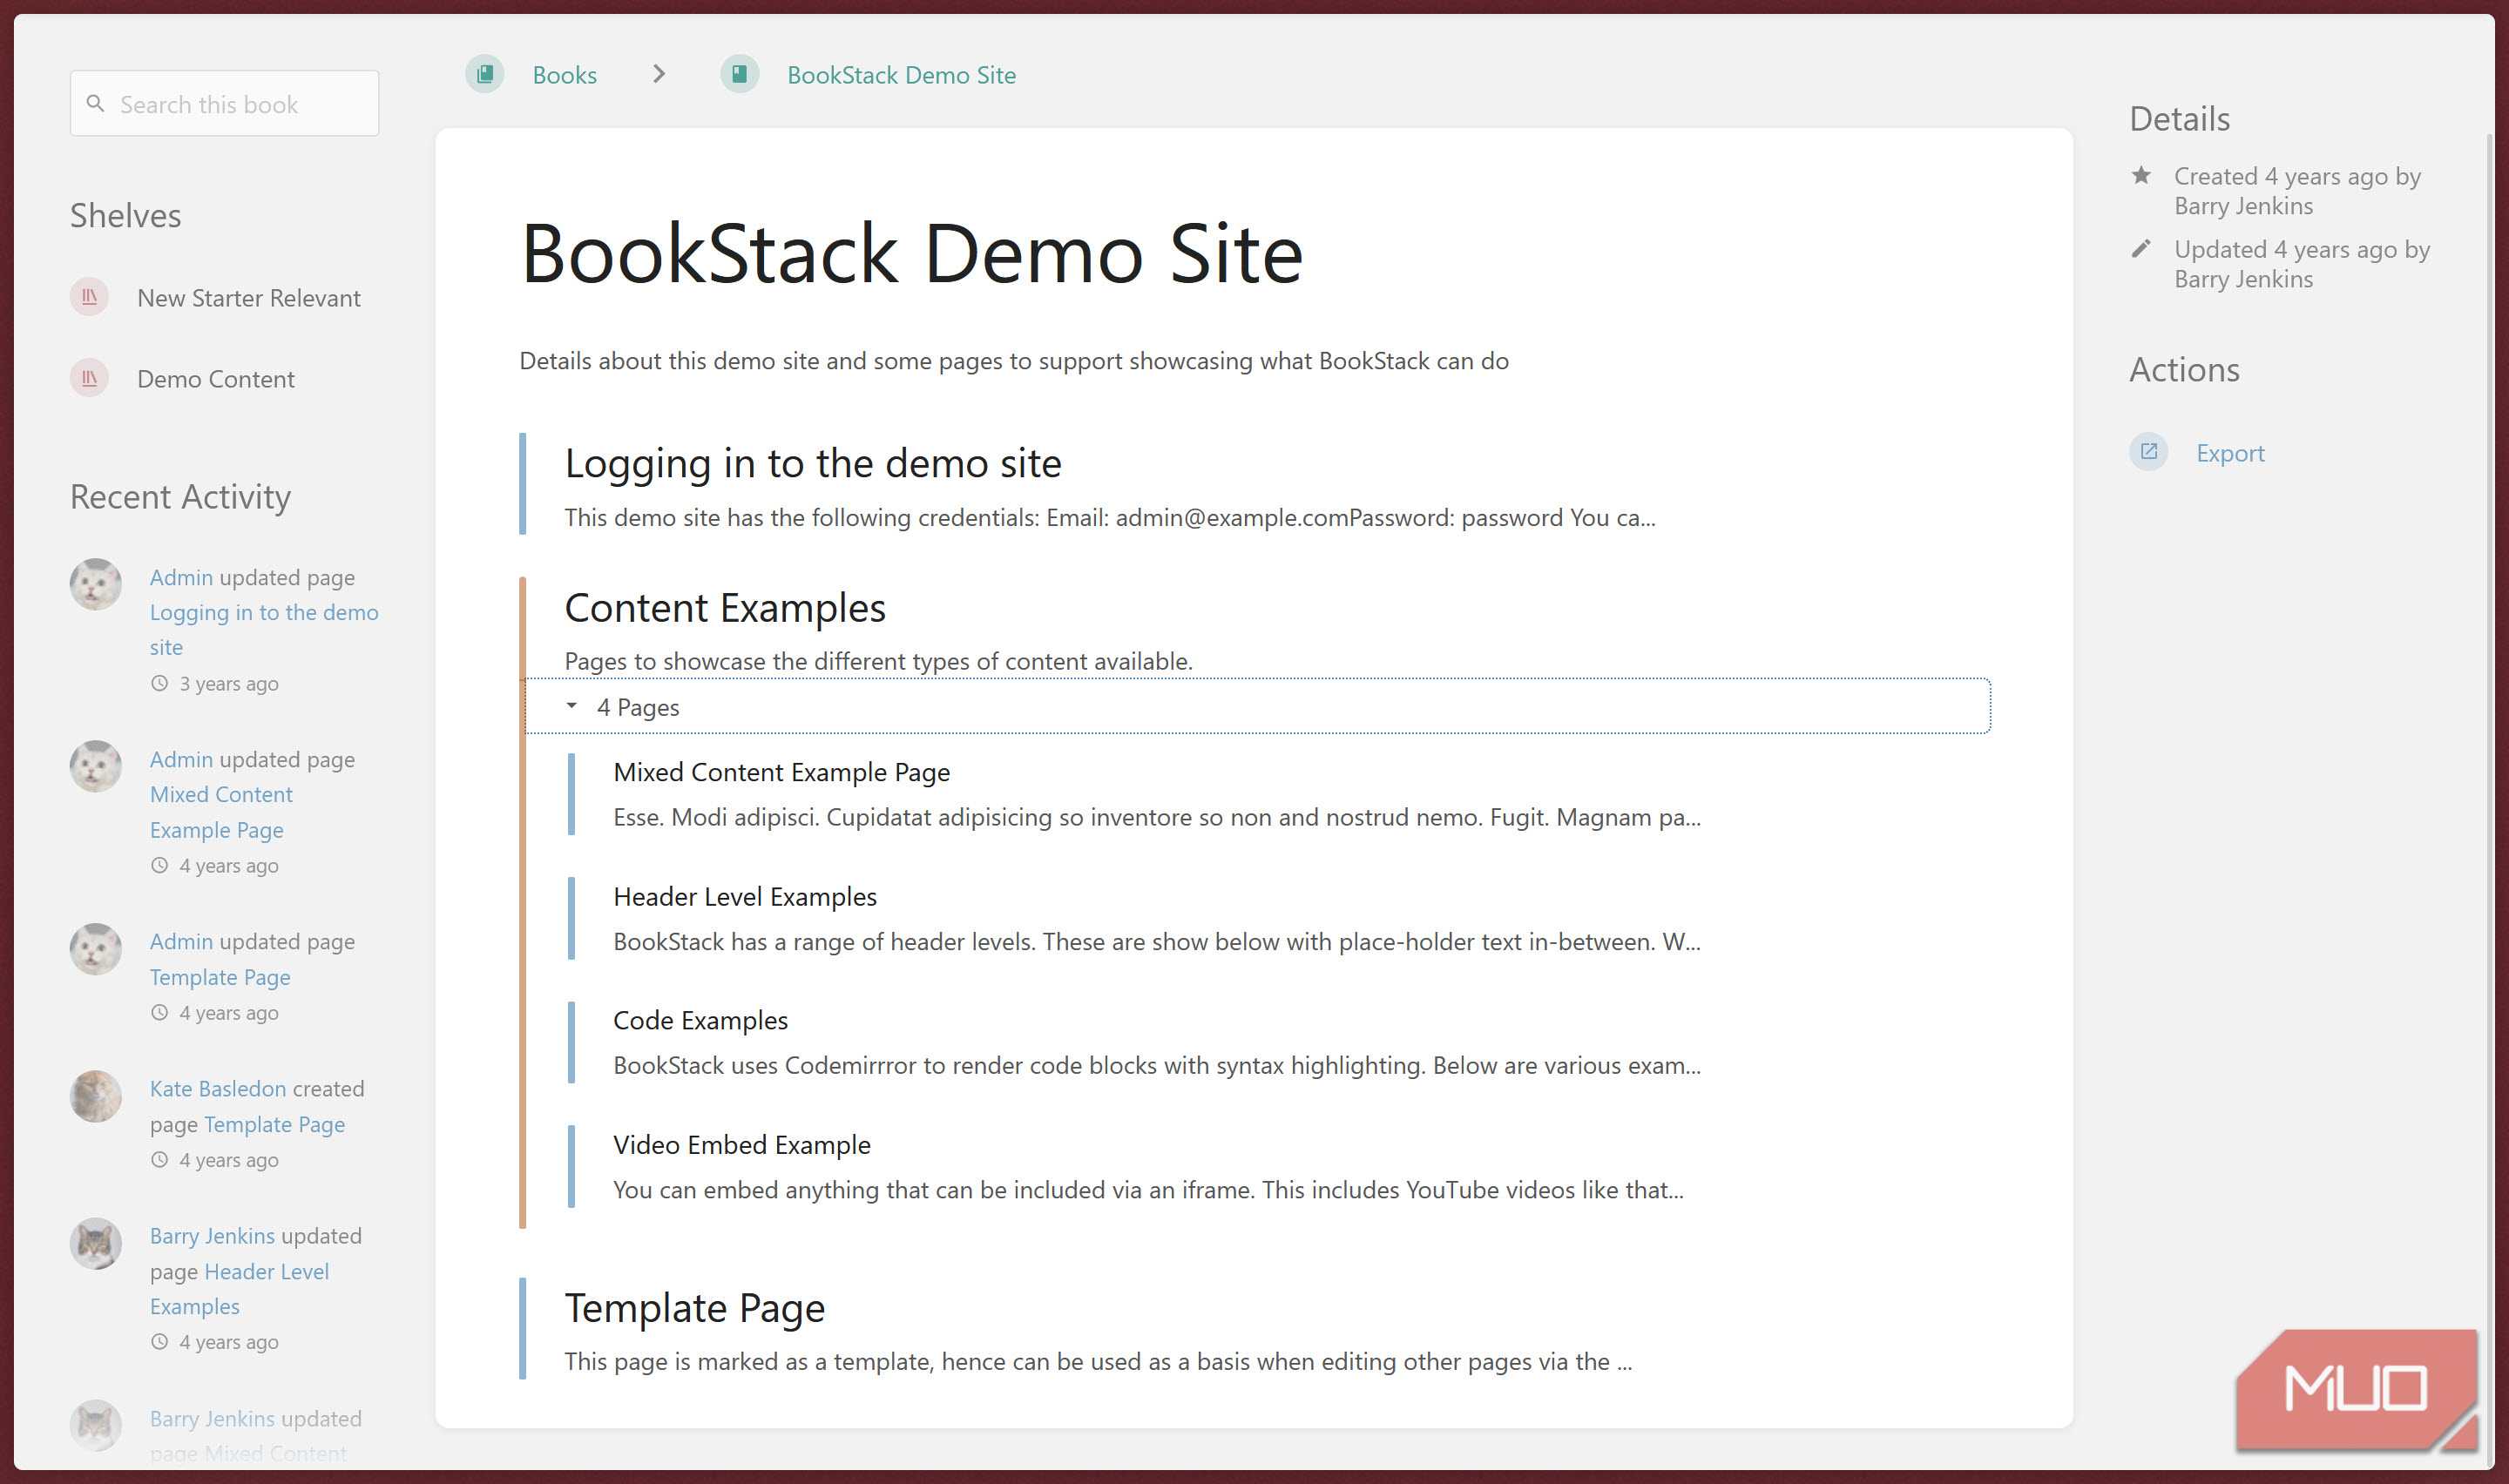Click Admin avatar beside Logging in activity
This screenshot has width=2509, height=1484.
96,584
